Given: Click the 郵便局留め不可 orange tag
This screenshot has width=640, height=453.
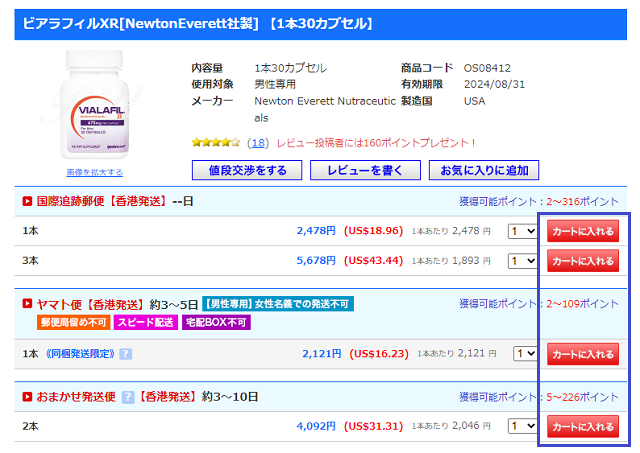Looking at the screenshot, I should tap(73, 322).
